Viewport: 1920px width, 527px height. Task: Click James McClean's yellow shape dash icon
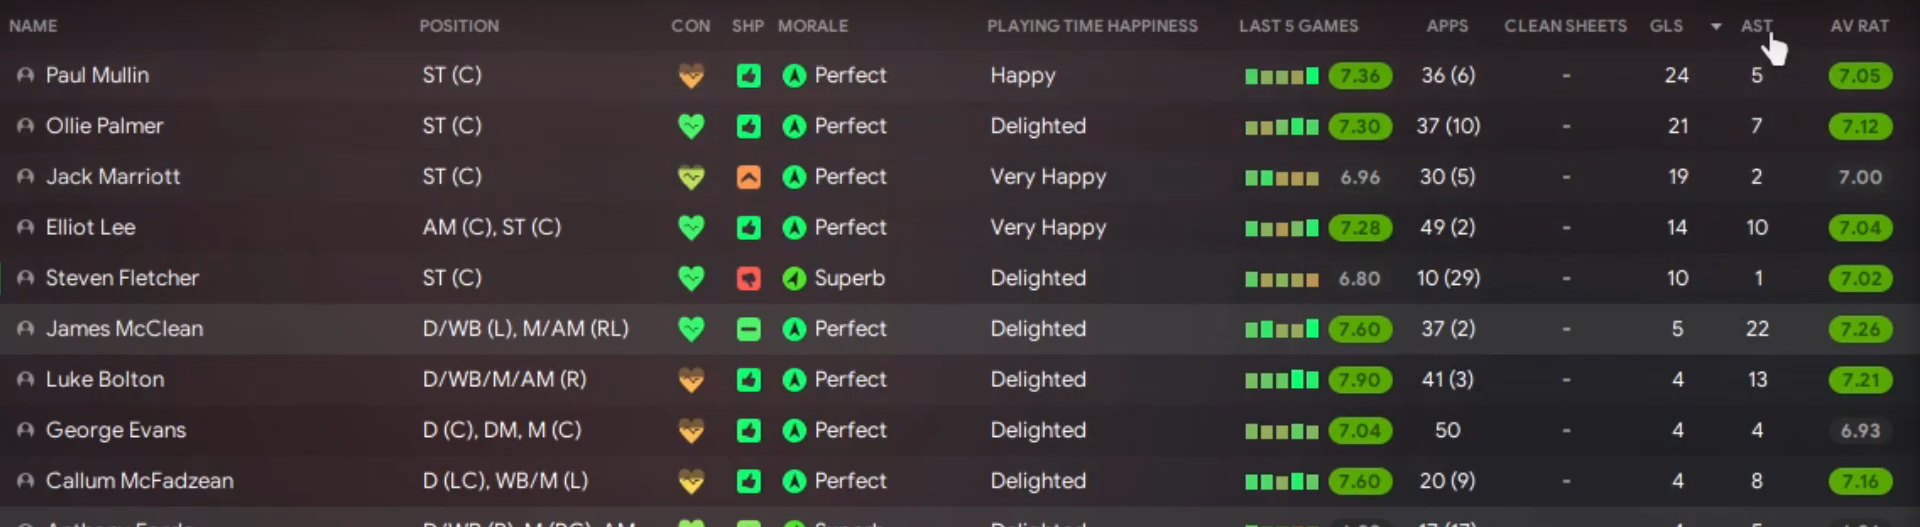[748, 329]
